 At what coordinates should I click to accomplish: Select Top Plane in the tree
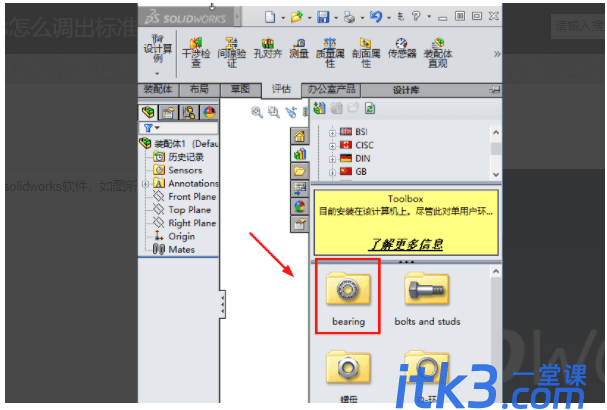point(182,210)
